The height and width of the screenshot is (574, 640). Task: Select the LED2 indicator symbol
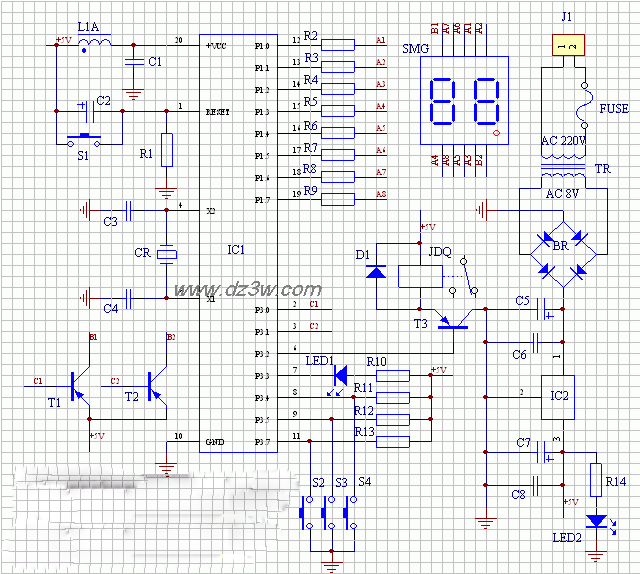597,521
